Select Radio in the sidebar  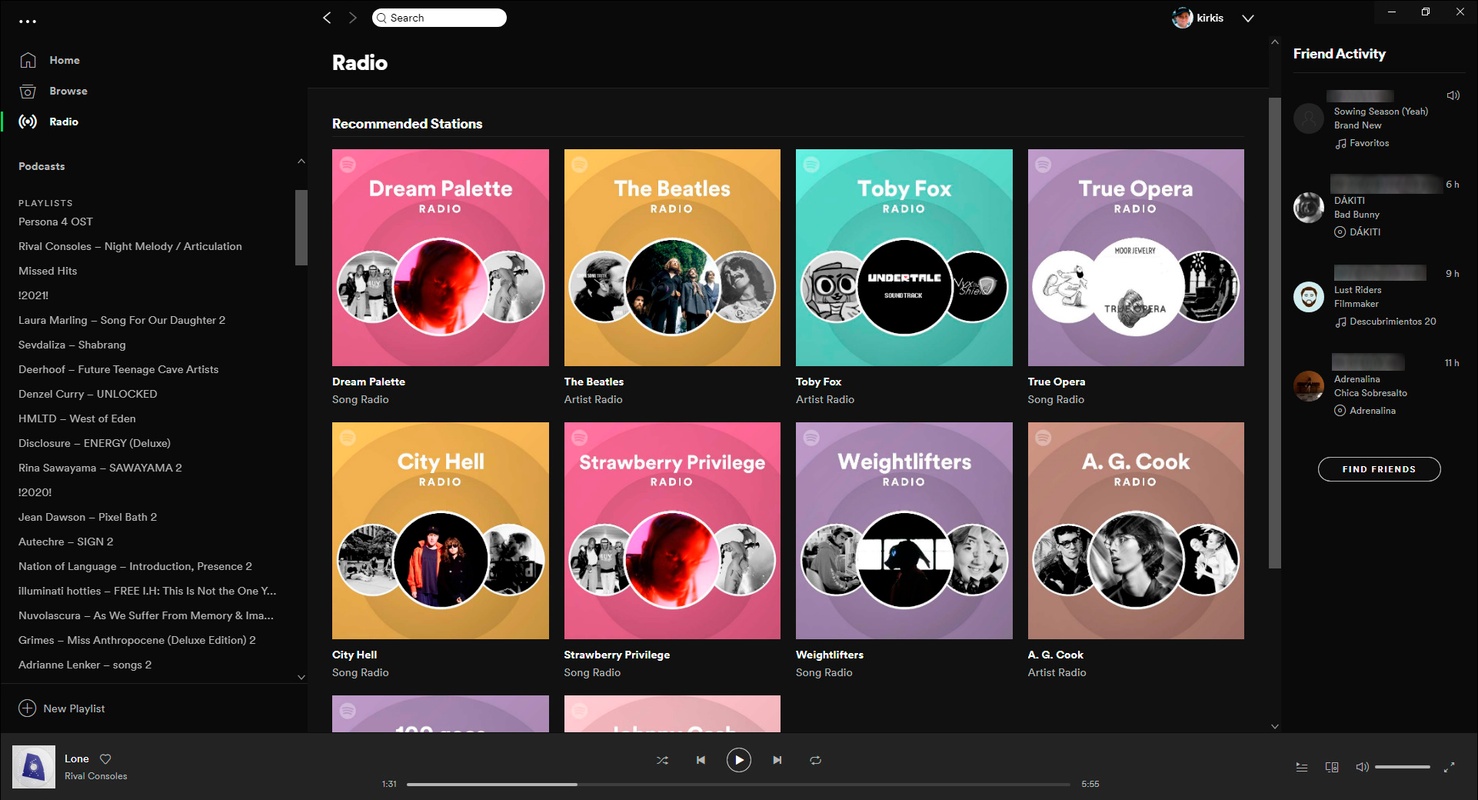pos(64,122)
